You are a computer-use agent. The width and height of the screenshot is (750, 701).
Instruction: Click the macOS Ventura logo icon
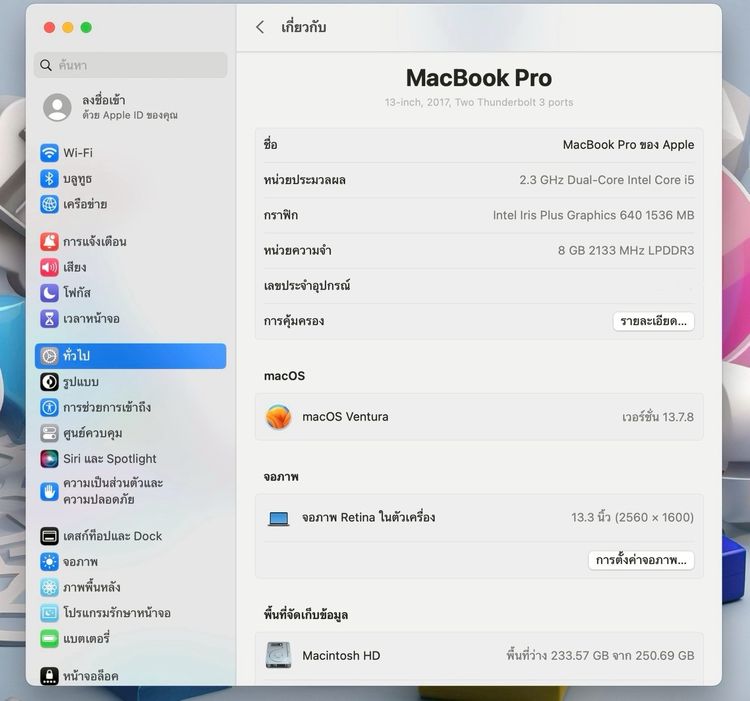click(x=278, y=417)
